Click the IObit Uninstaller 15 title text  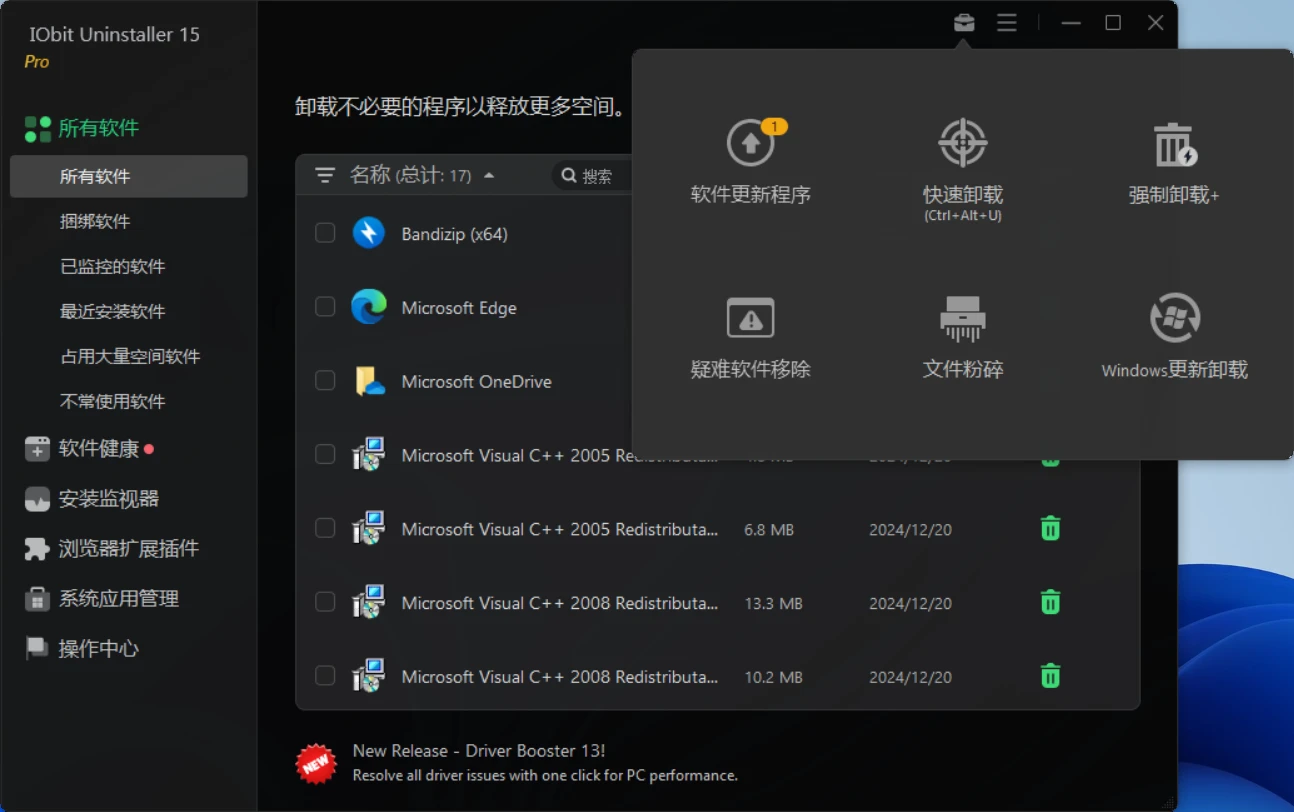(114, 34)
